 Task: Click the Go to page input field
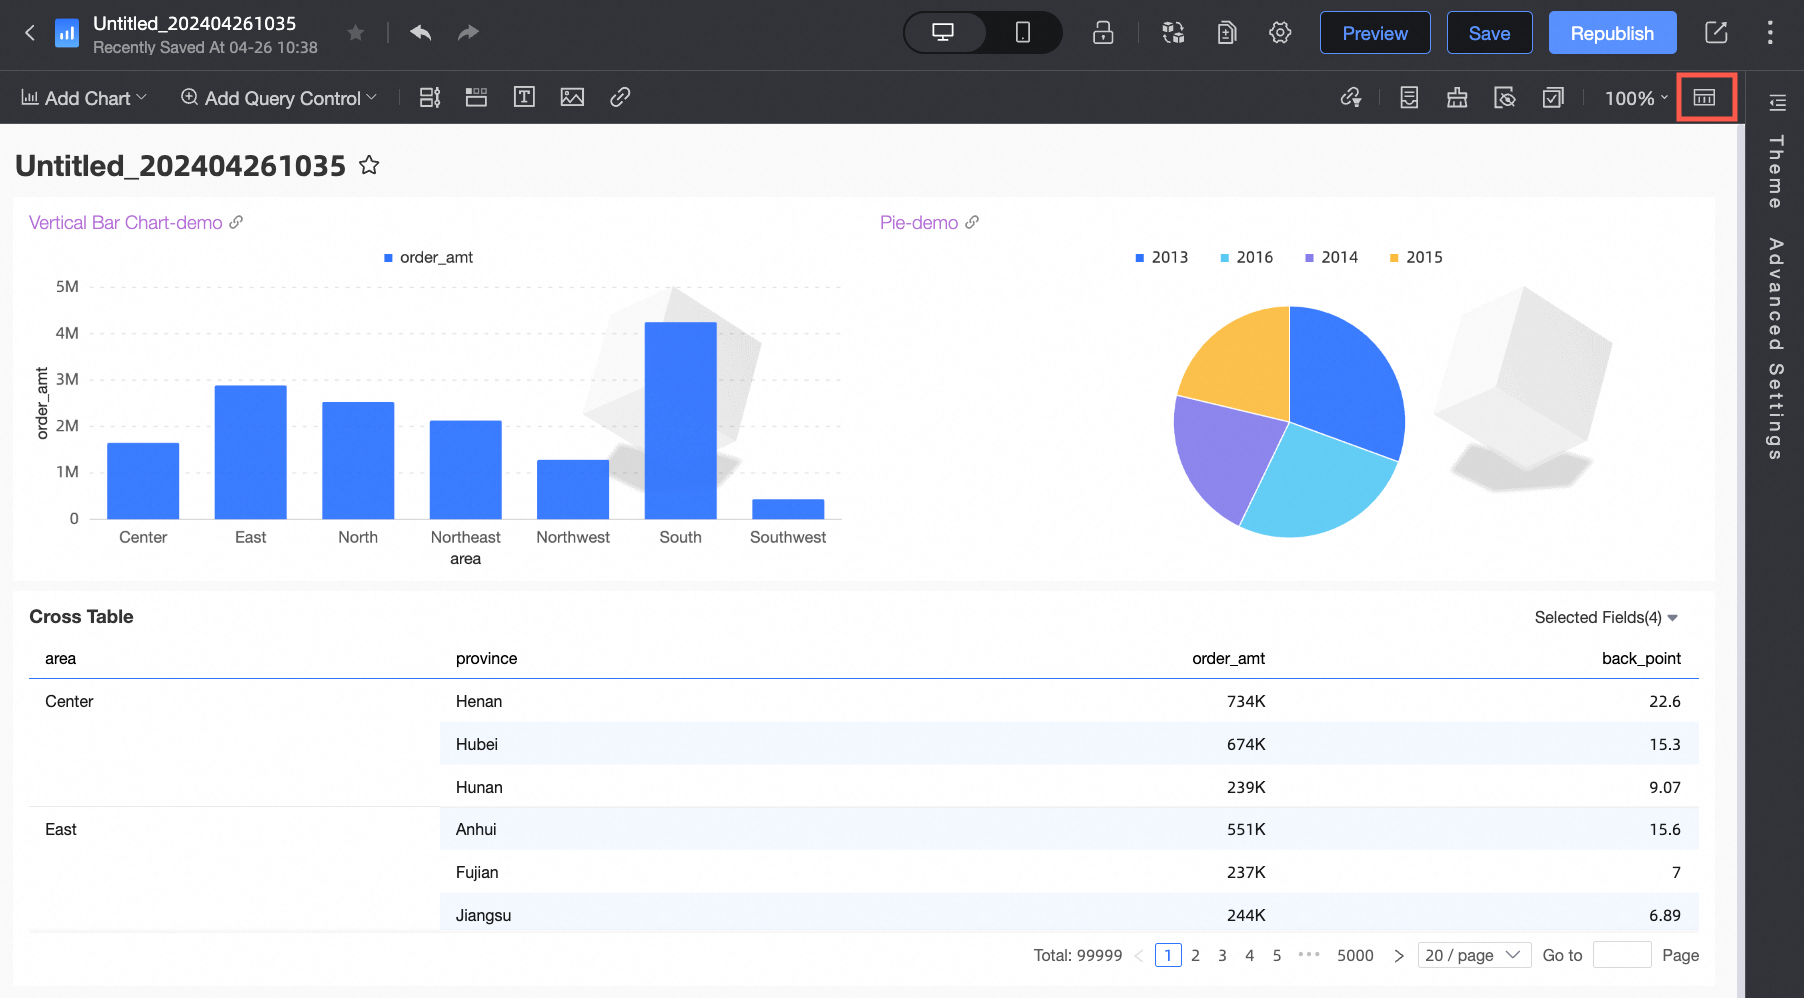(1621, 955)
